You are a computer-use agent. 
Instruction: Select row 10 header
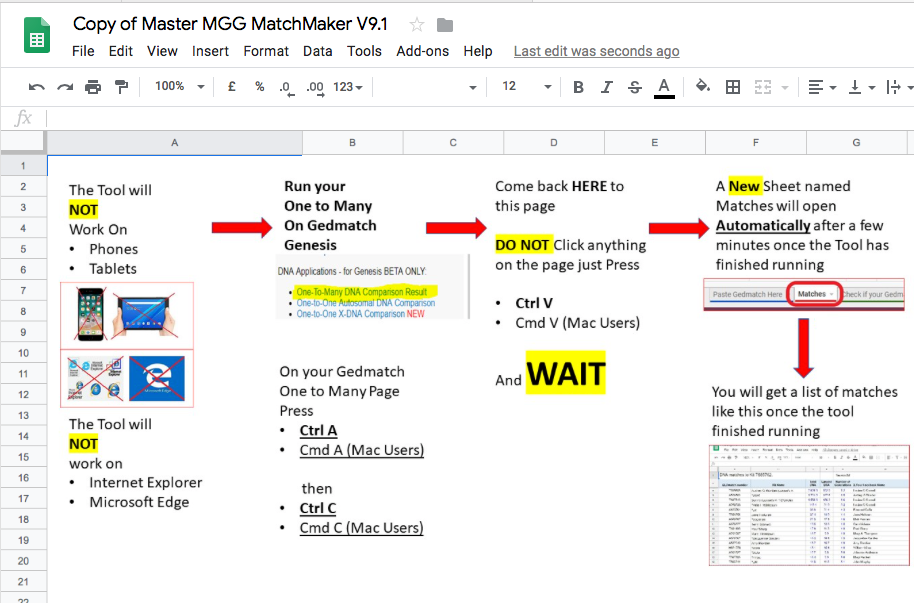(23, 353)
